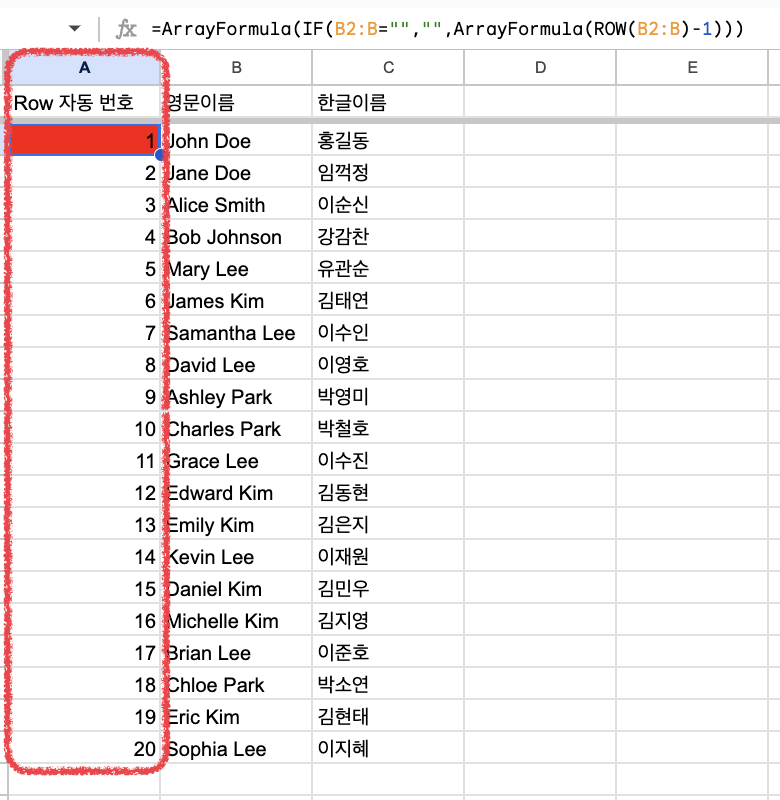Click the auto number cell showing 12
Image resolution: width=780 pixels, height=800 pixels.
tap(85, 493)
